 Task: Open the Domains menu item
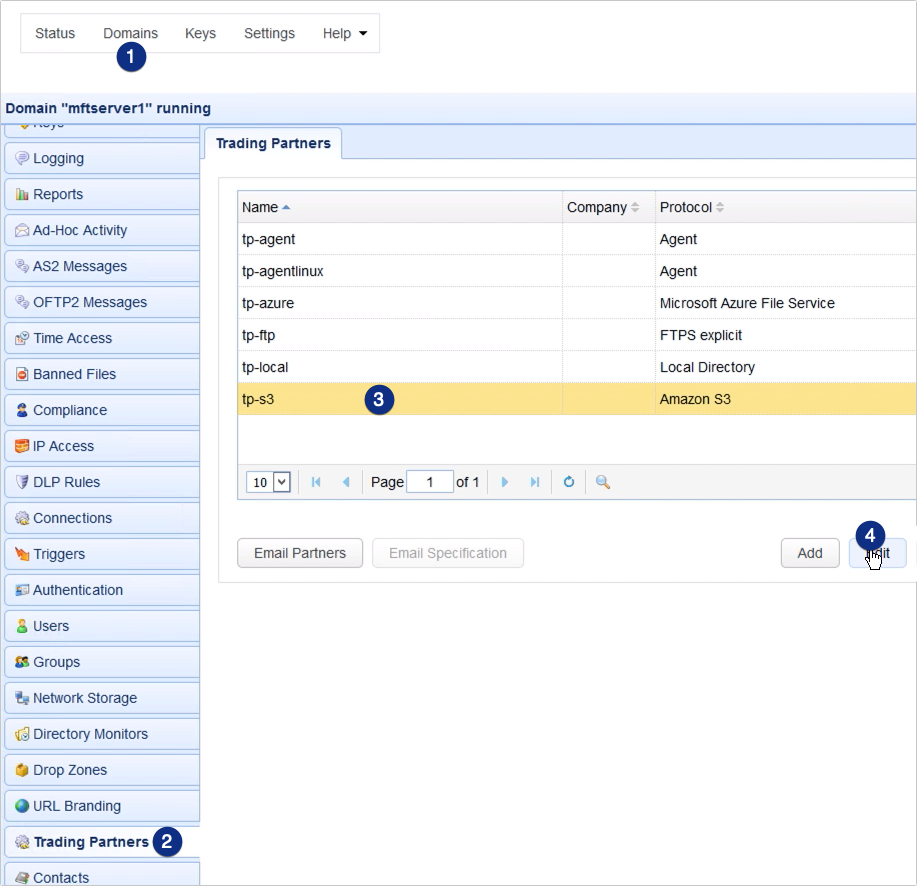point(130,33)
